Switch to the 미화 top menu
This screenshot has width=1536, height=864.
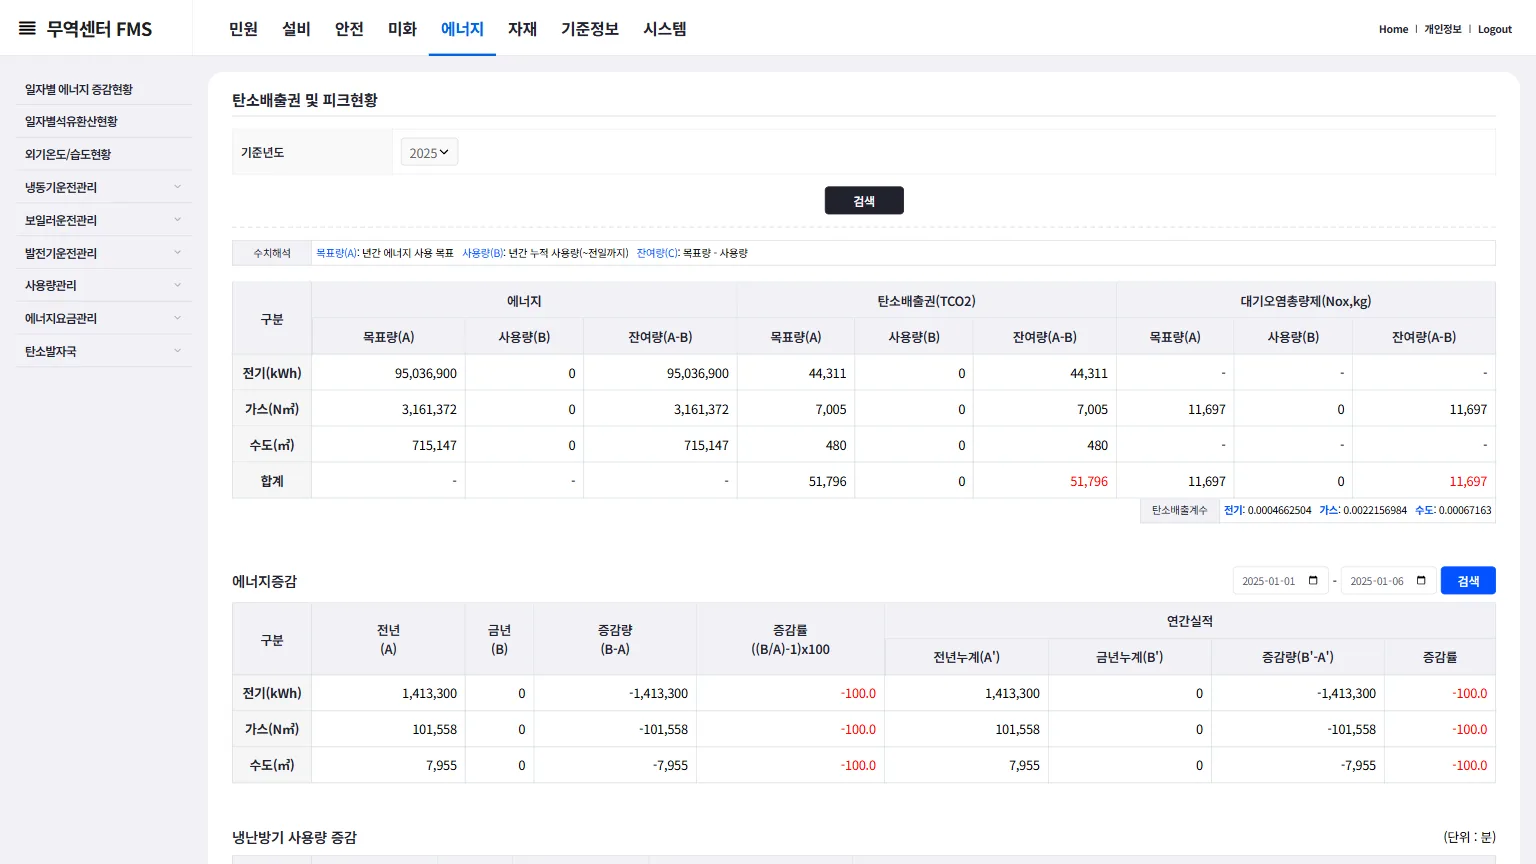point(402,29)
